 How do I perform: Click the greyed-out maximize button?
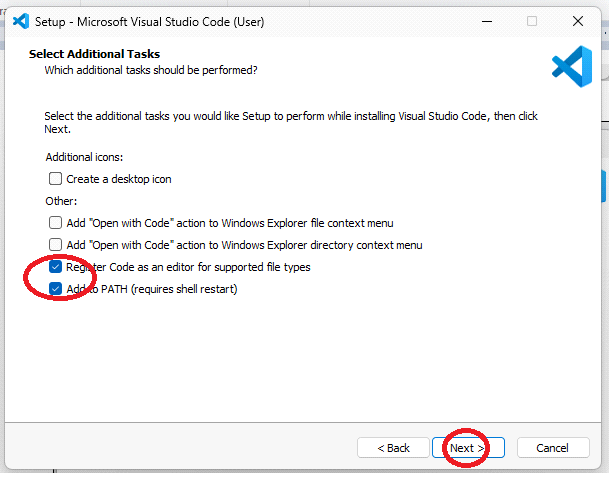tap(532, 20)
